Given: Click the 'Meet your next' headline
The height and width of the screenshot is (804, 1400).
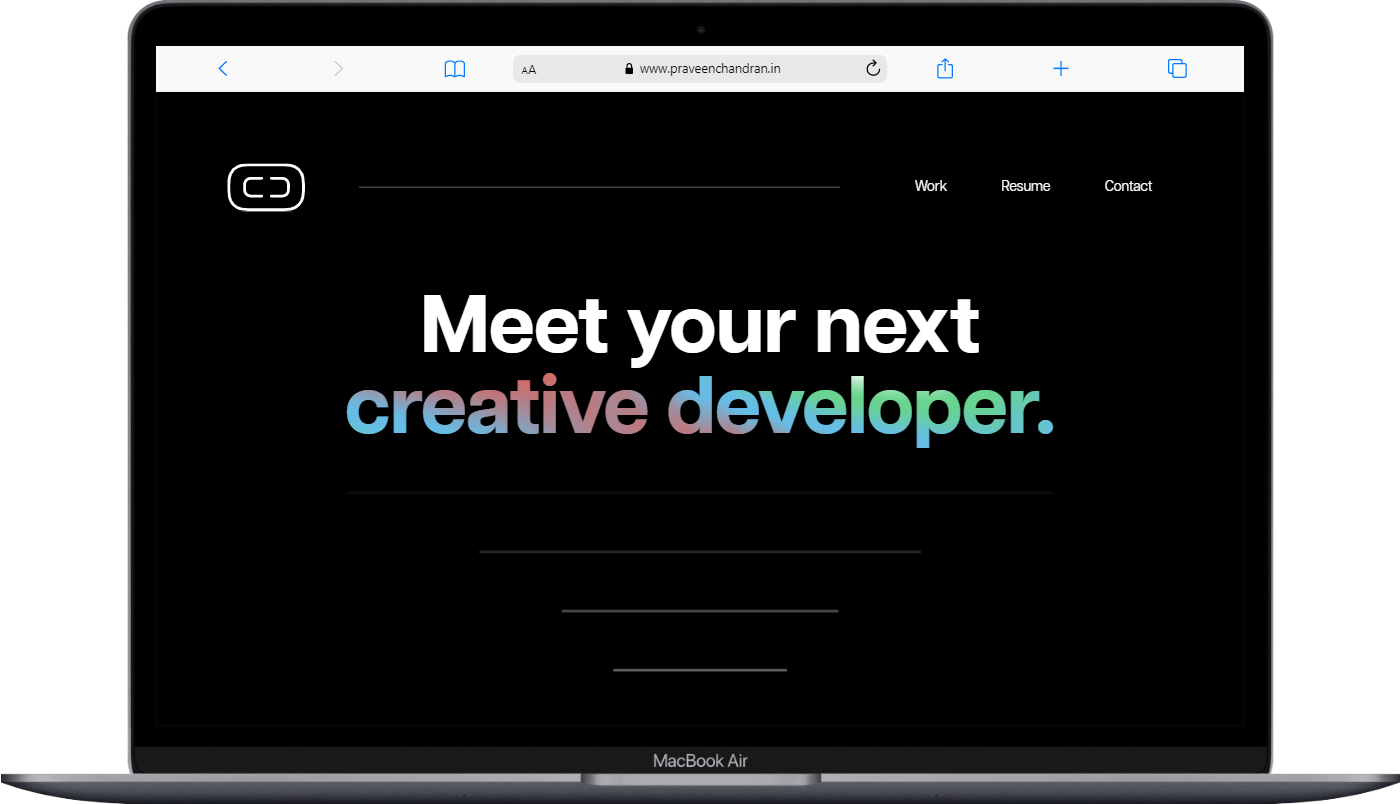Looking at the screenshot, I should click(x=700, y=323).
